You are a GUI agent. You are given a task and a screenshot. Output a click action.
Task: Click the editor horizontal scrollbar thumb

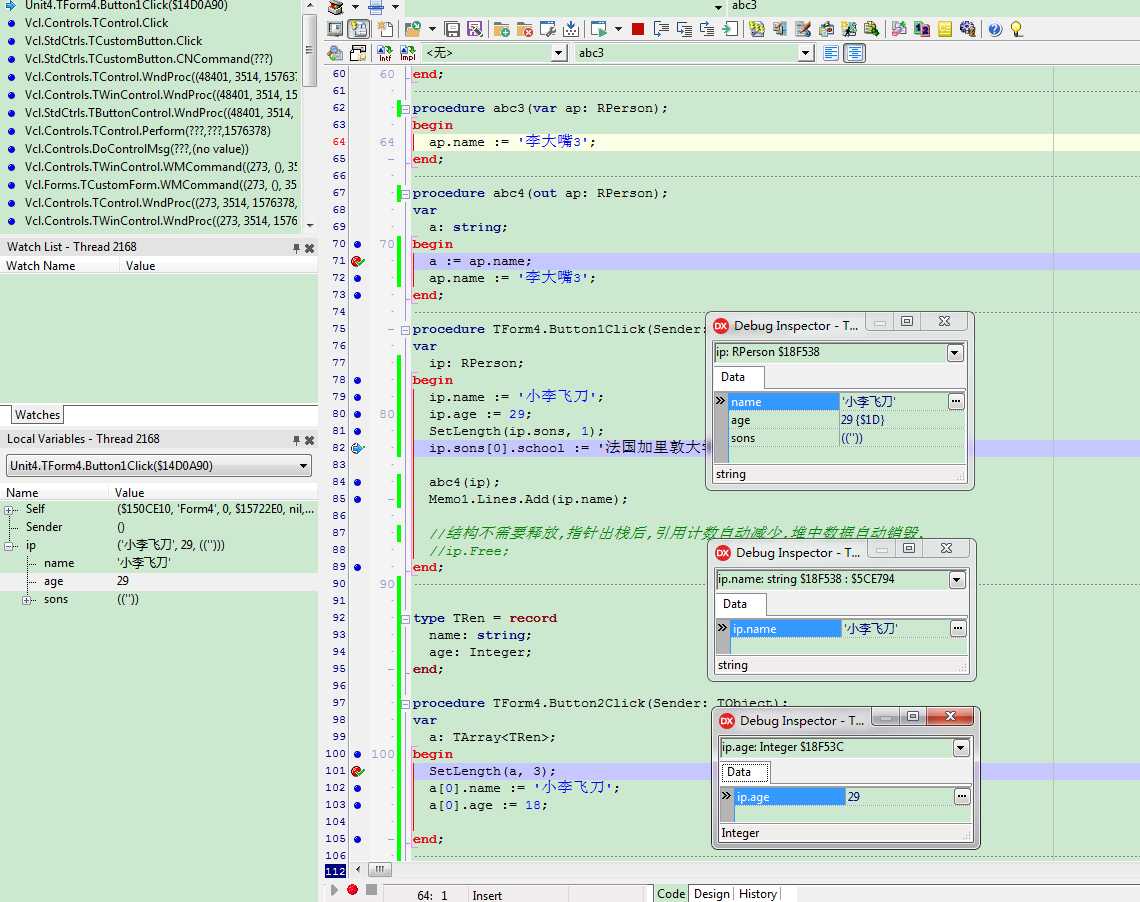point(380,869)
